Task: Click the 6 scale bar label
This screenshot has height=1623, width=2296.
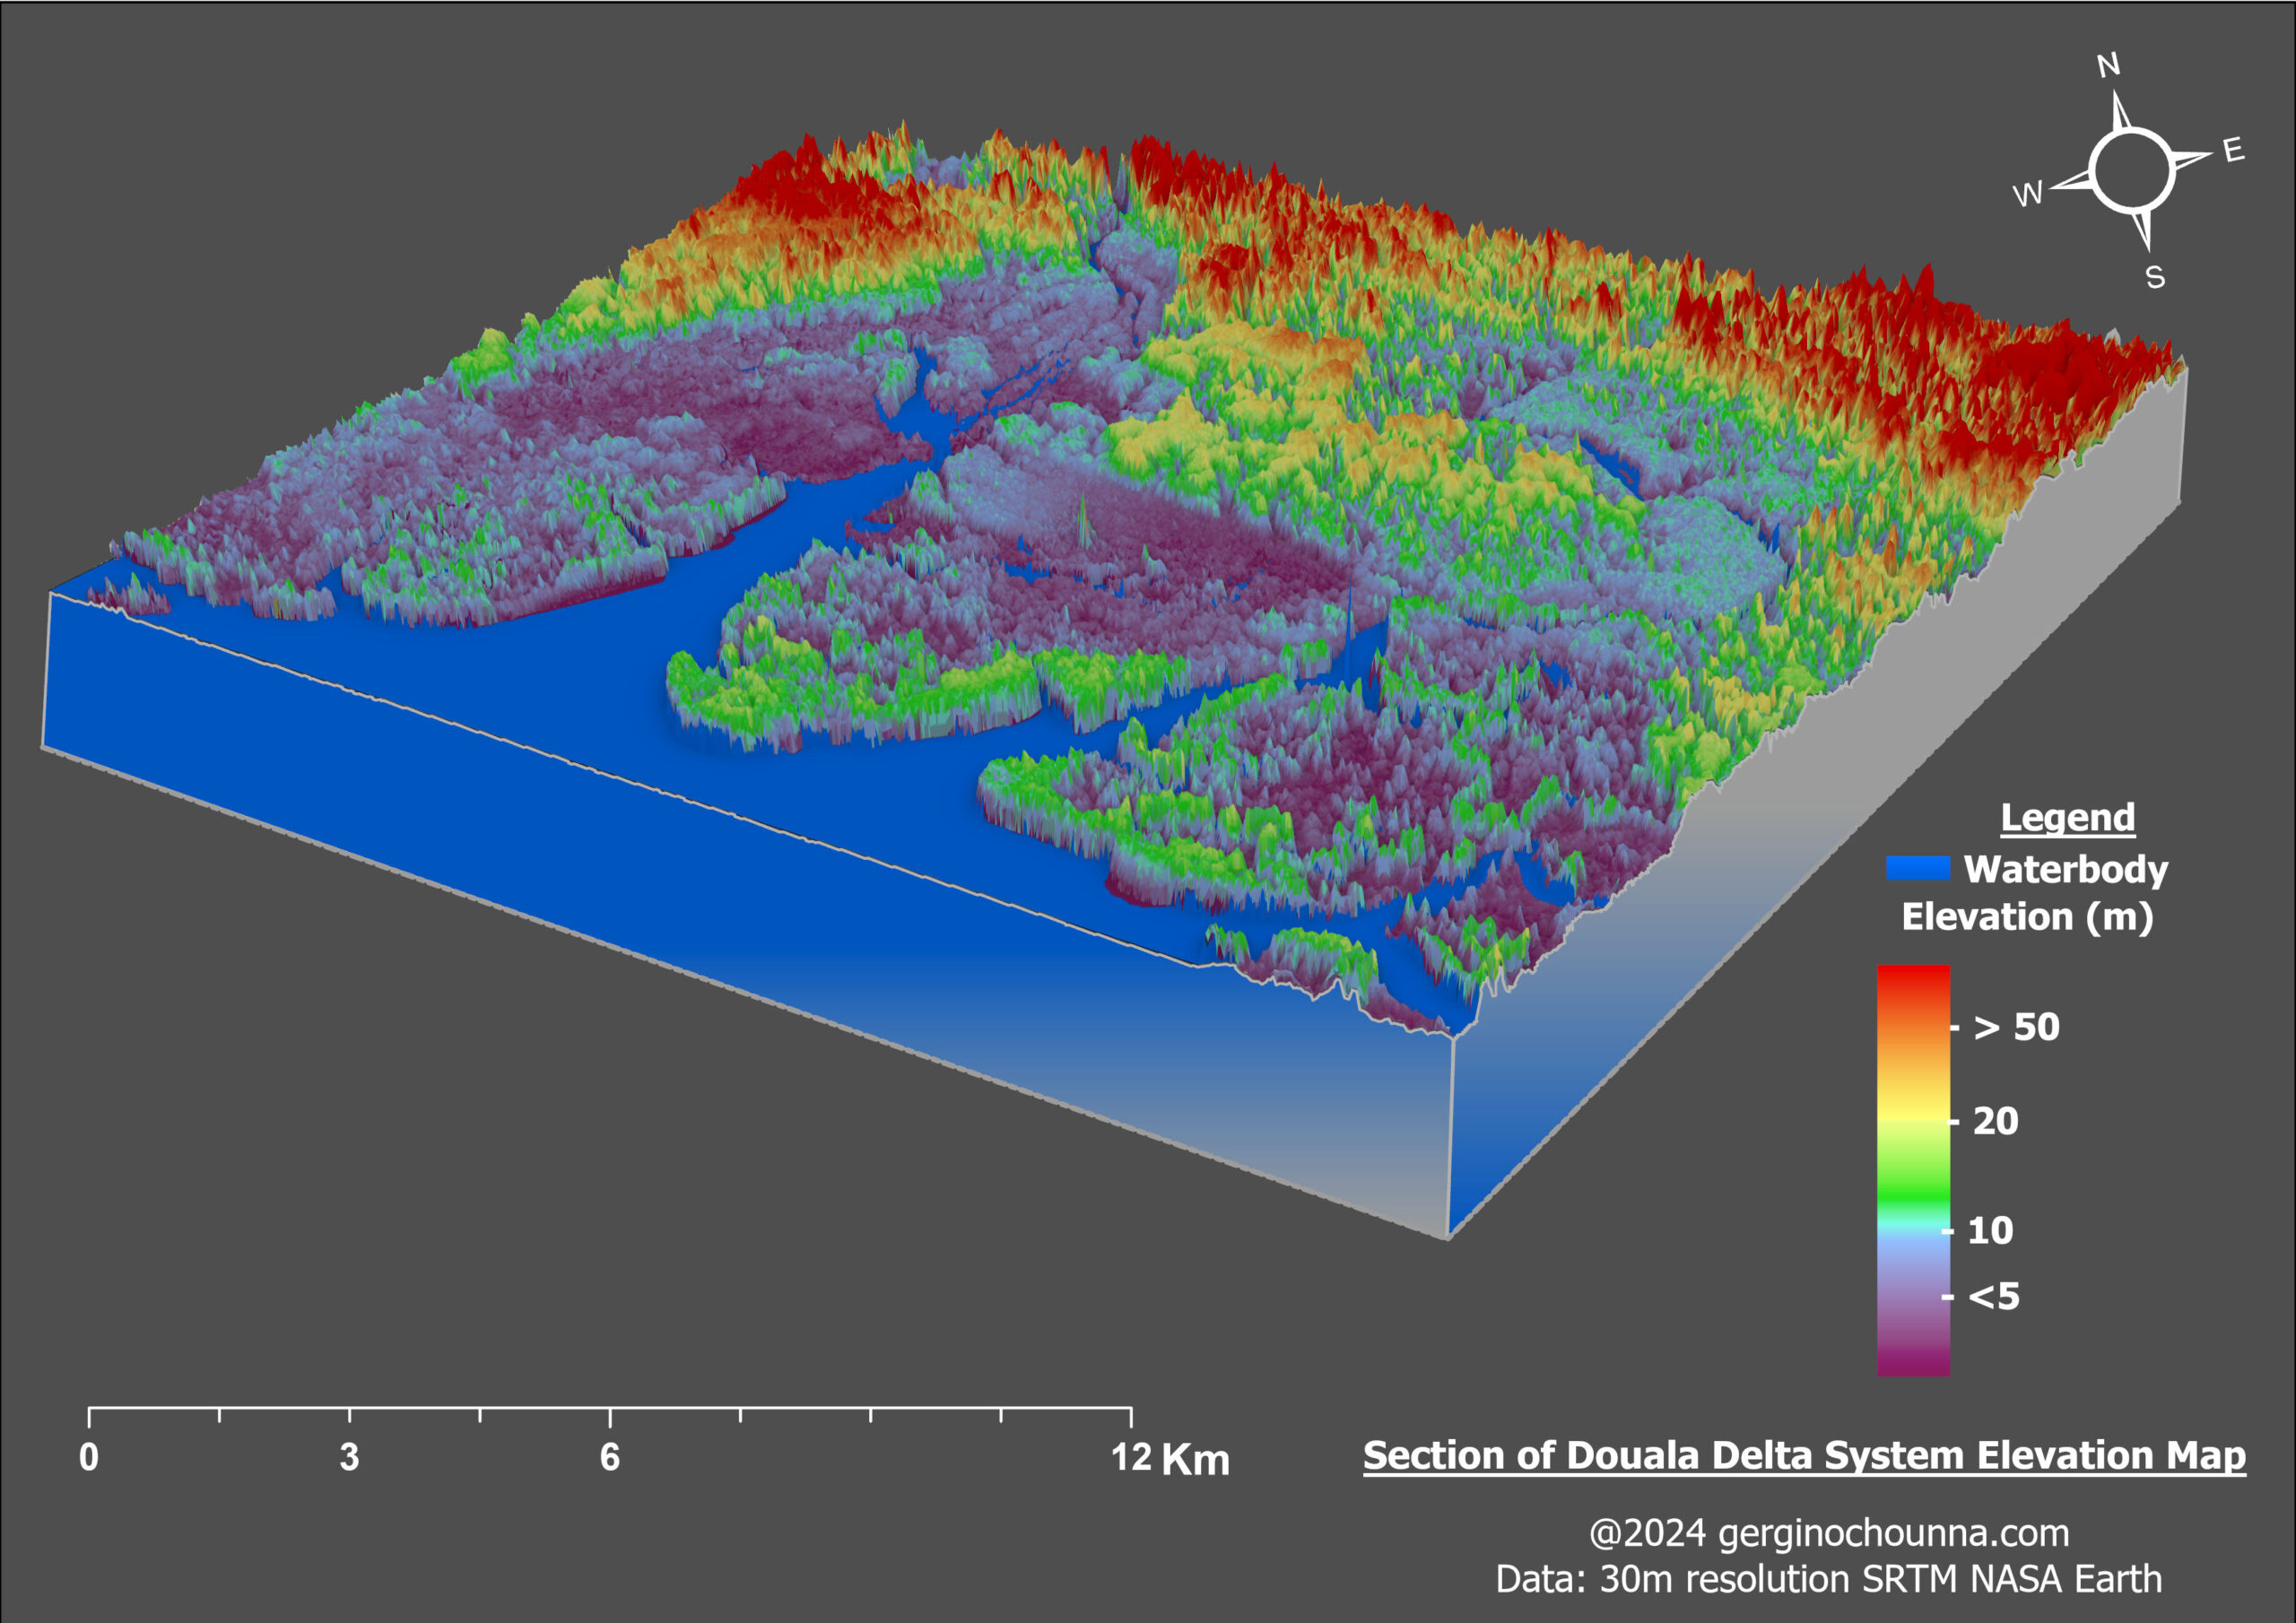Action: [x=610, y=1457]
